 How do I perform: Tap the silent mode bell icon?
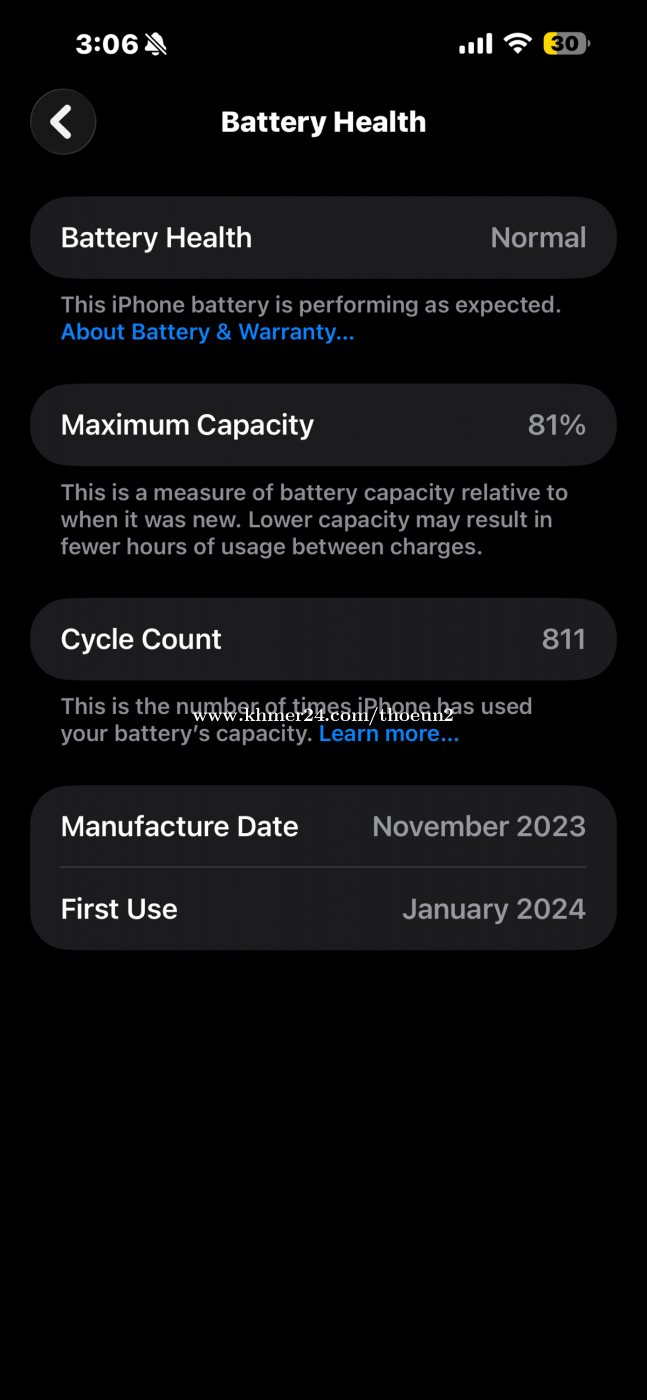(x=156, y=43)
